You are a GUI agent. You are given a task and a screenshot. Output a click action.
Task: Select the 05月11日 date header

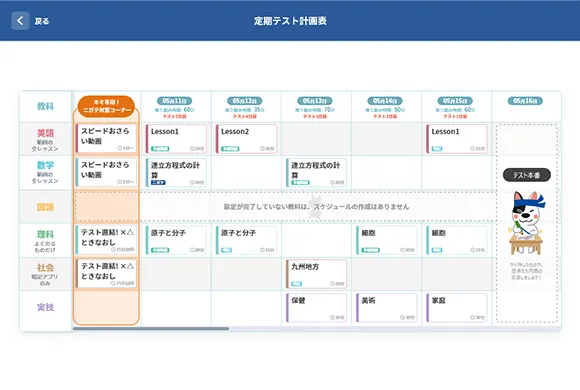coord(174,101)
